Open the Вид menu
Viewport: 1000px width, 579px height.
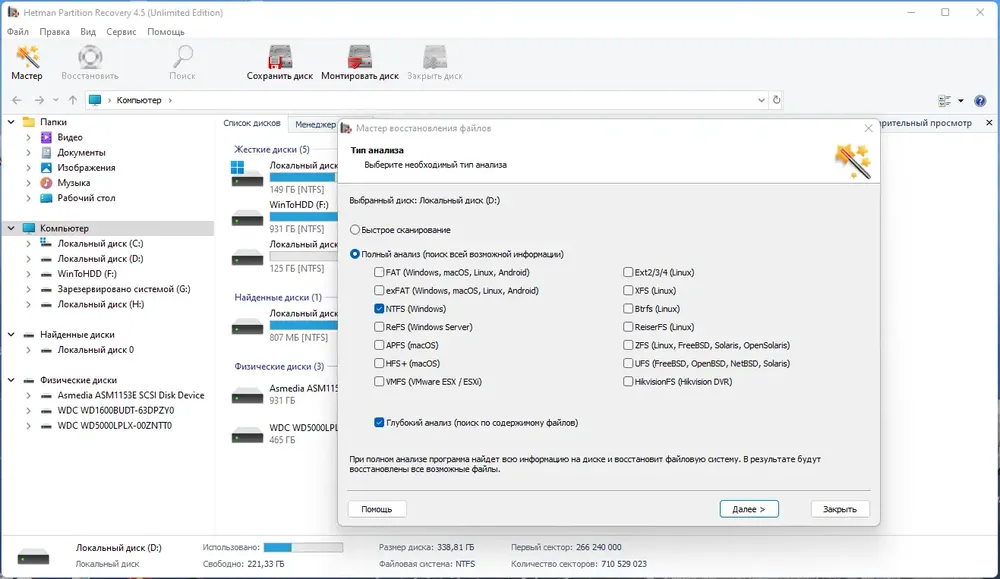click(x=88, y=32)
